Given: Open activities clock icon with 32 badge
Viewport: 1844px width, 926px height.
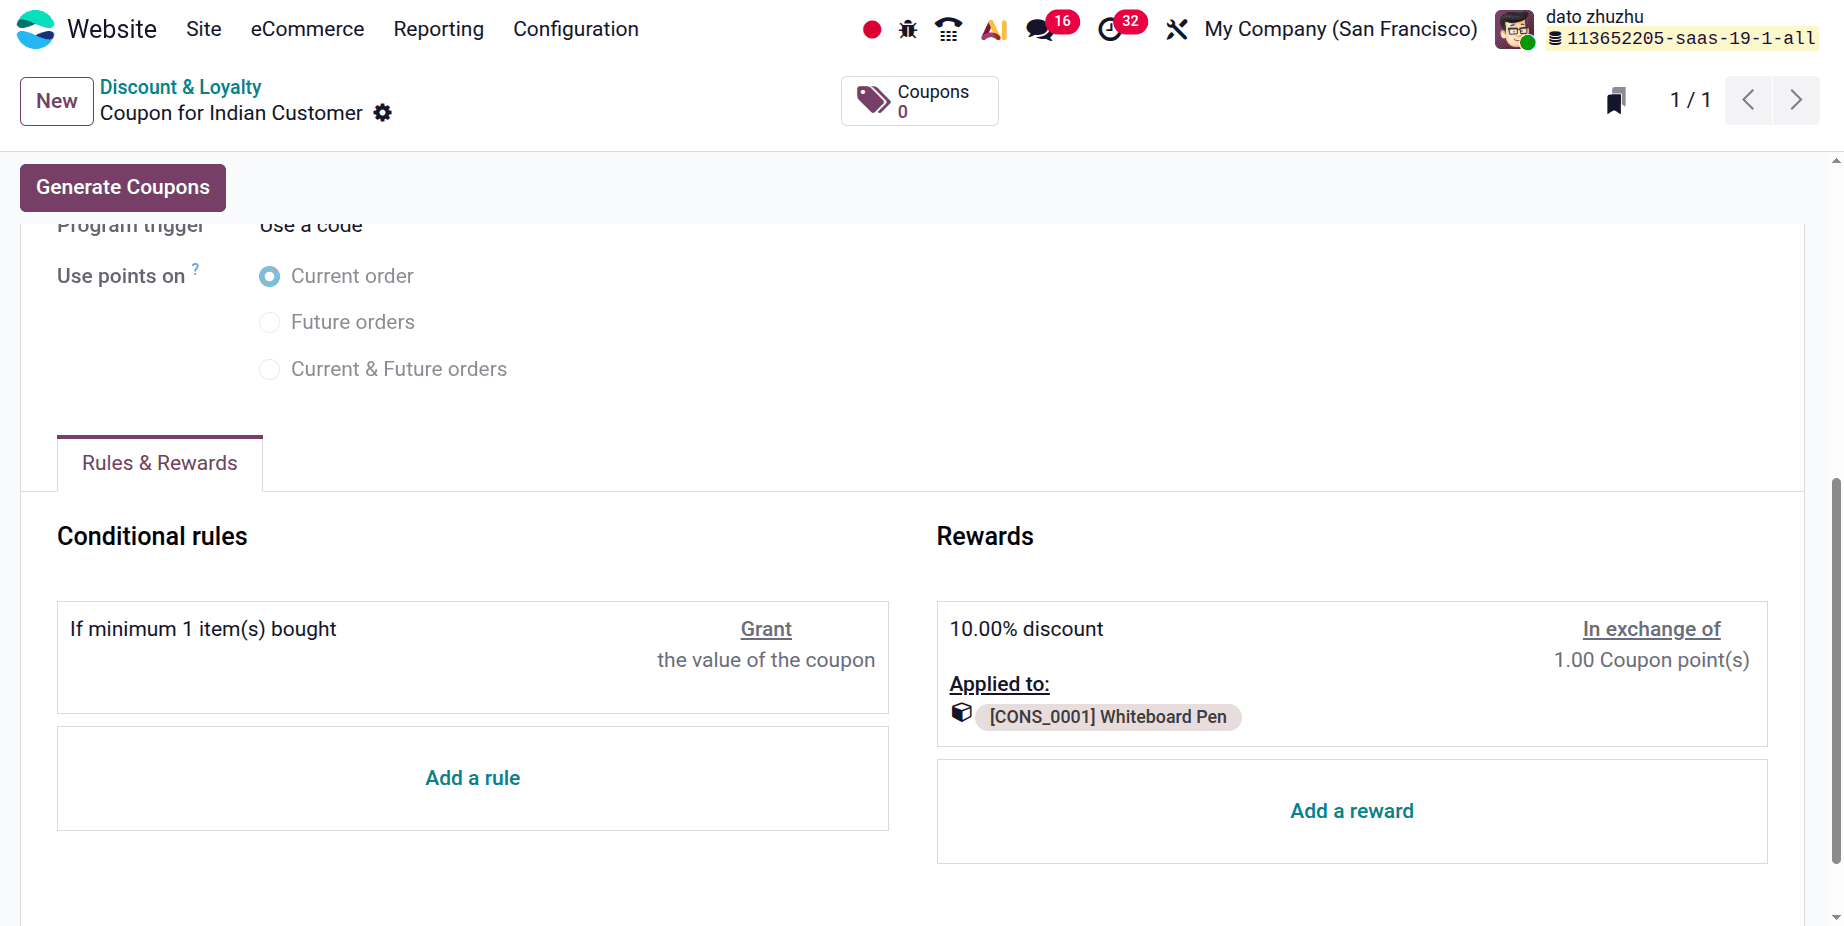Looking at the screenshot, I should click(1110, 30).
